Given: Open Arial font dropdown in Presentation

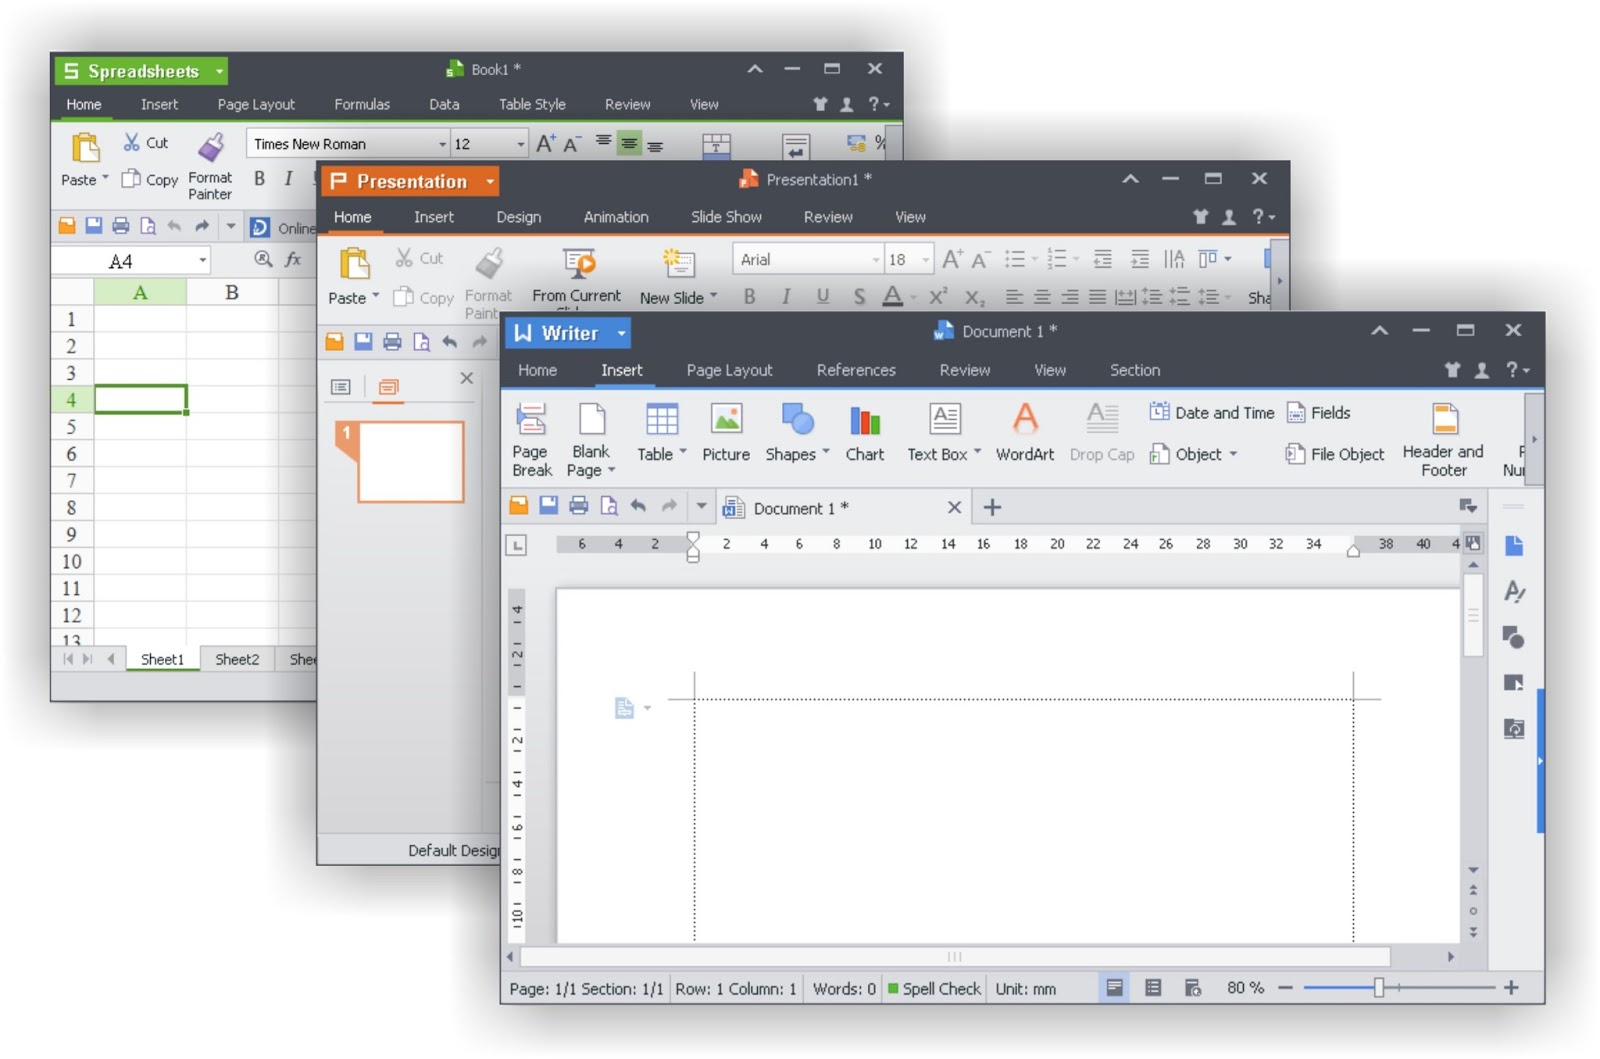Looking at the screenshot, I should [x=875, y=260].
